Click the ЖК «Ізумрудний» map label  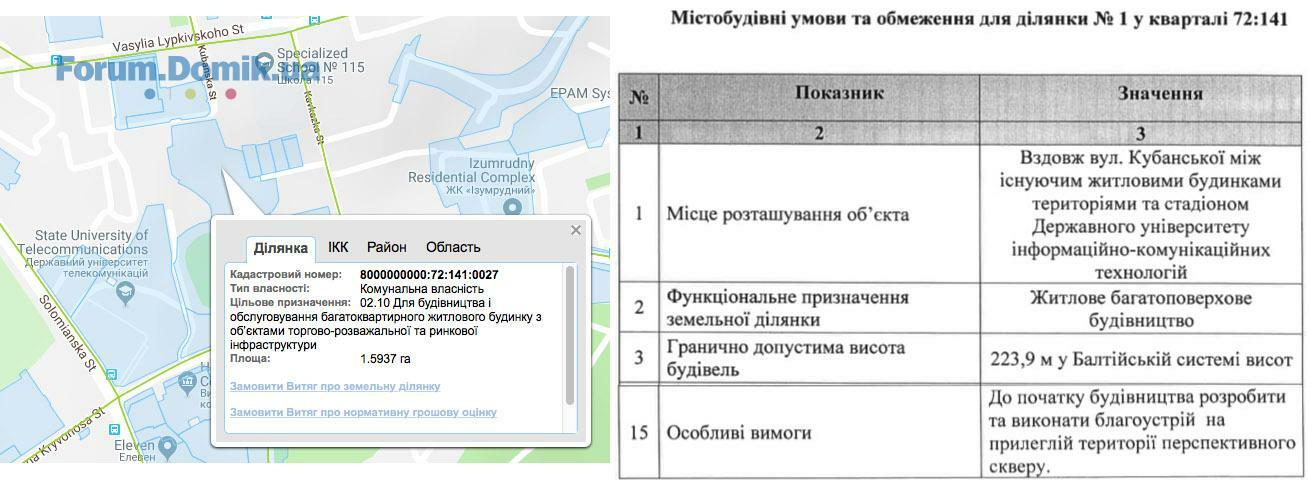point(490,190)
